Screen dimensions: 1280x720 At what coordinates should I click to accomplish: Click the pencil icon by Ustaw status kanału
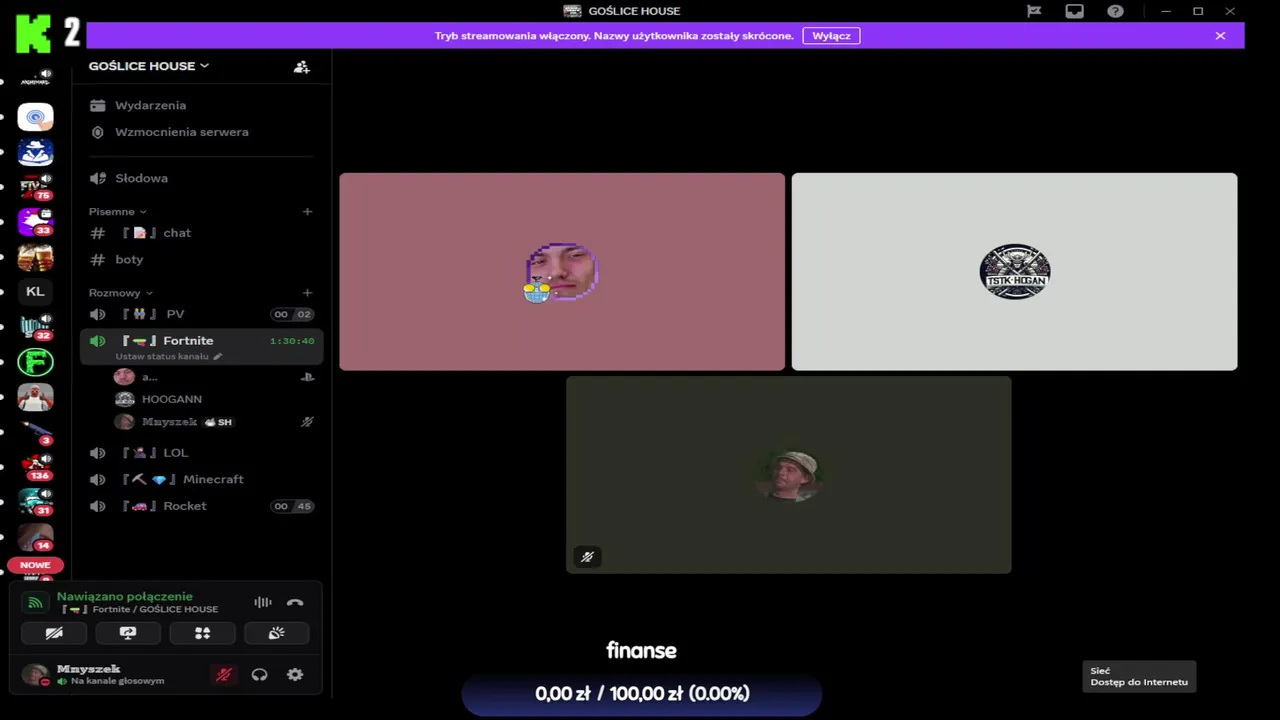click(217, 356)
